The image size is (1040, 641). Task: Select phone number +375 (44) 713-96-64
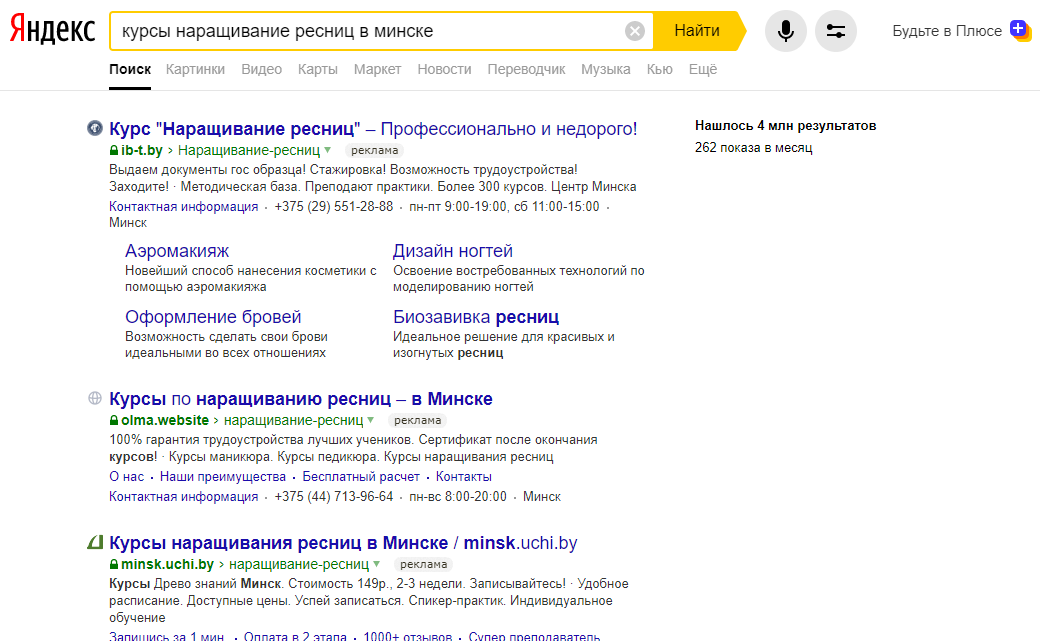point(334,496)
